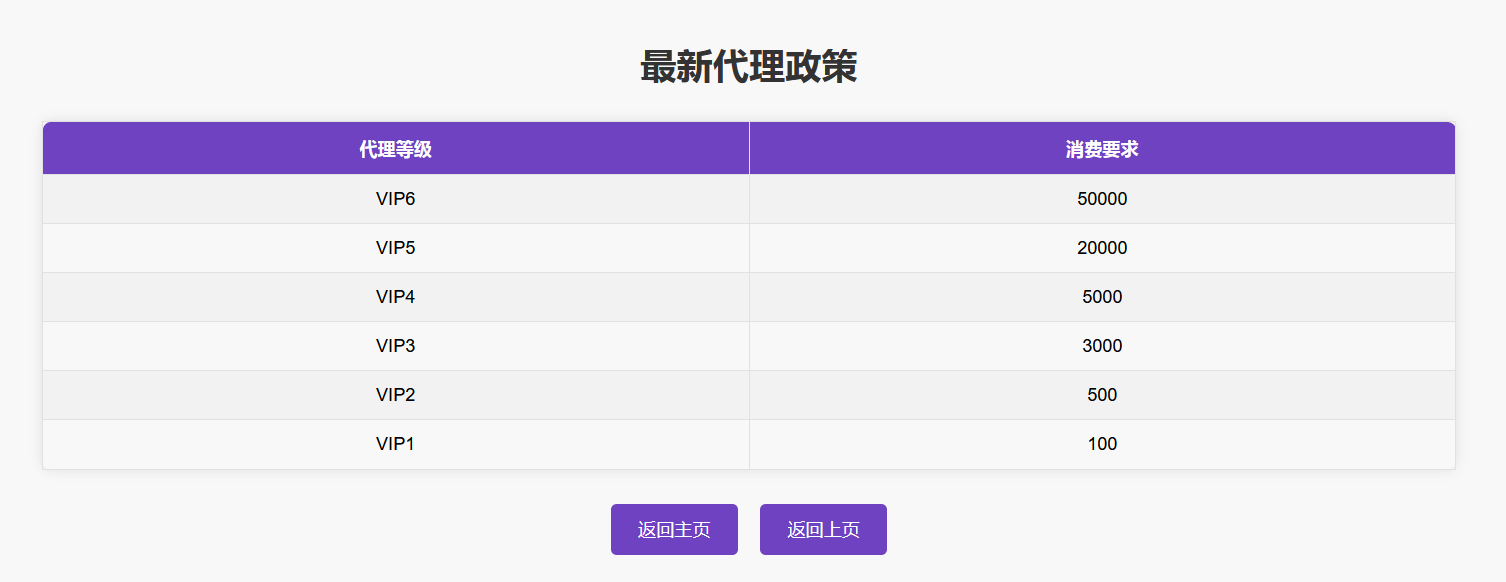Image resolution: width=1506 pixels, height=582 pixels.
Task: Click the 最新代理政策 page heading
Action: (x=749, y=67)
